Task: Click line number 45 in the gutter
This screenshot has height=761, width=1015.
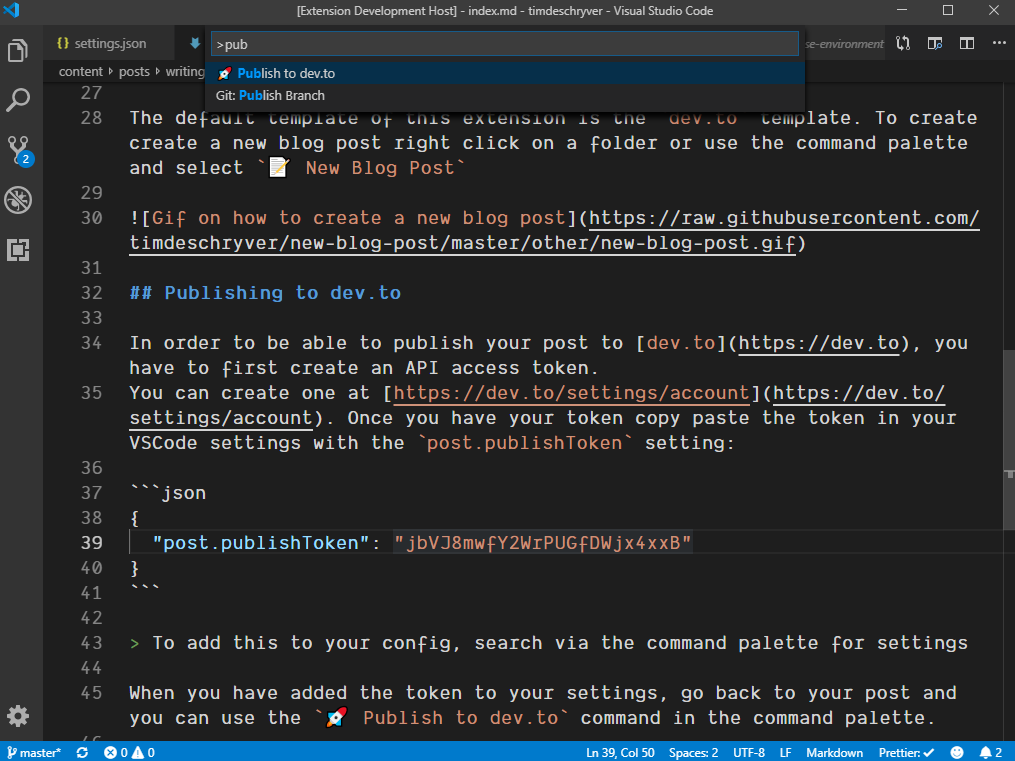Action: [x=91, y=692]
